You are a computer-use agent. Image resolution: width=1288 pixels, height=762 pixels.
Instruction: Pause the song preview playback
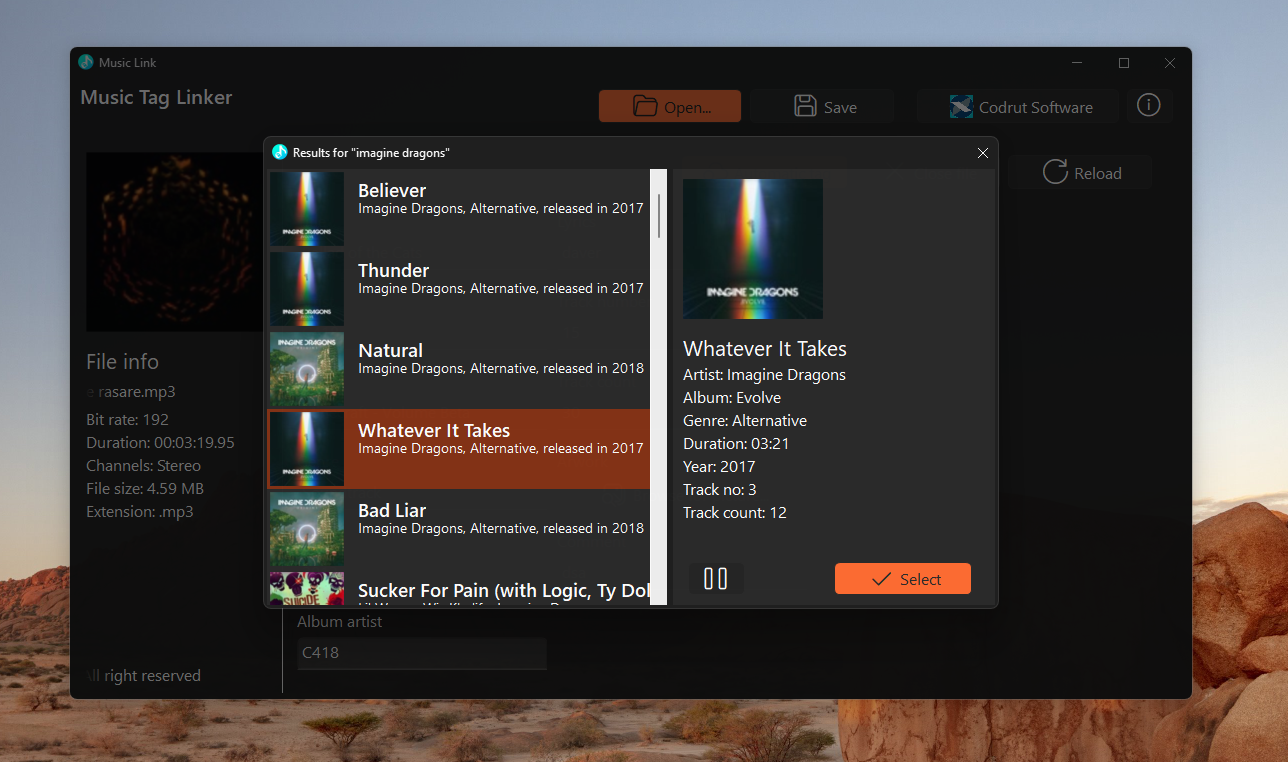[x=716, y=579]
